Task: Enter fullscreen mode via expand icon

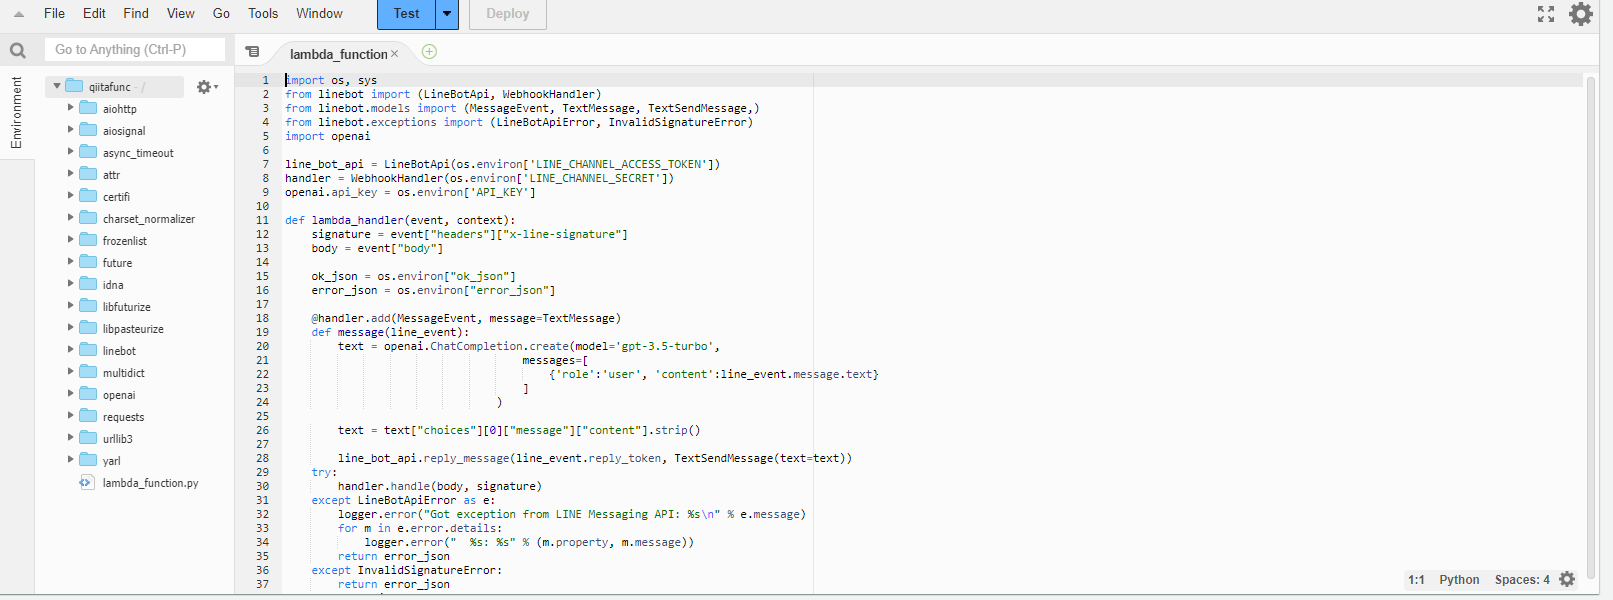Action: click(1546, 14)
